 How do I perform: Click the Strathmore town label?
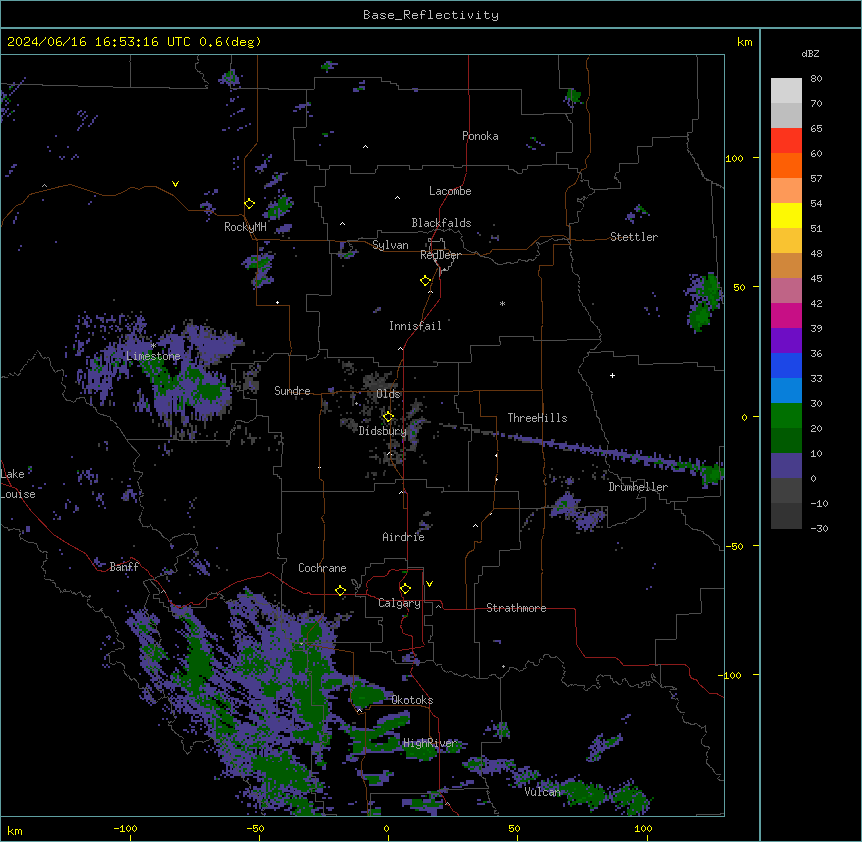516,608
